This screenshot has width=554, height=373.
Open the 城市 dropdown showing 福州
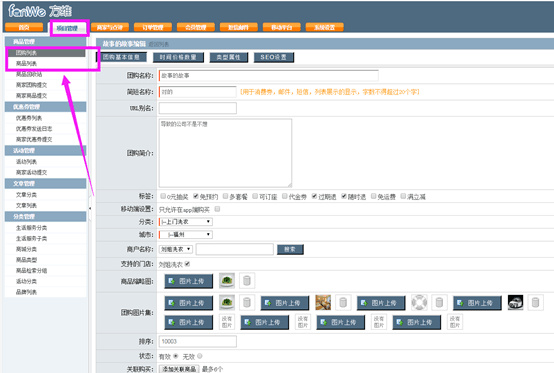click(186, 235)
